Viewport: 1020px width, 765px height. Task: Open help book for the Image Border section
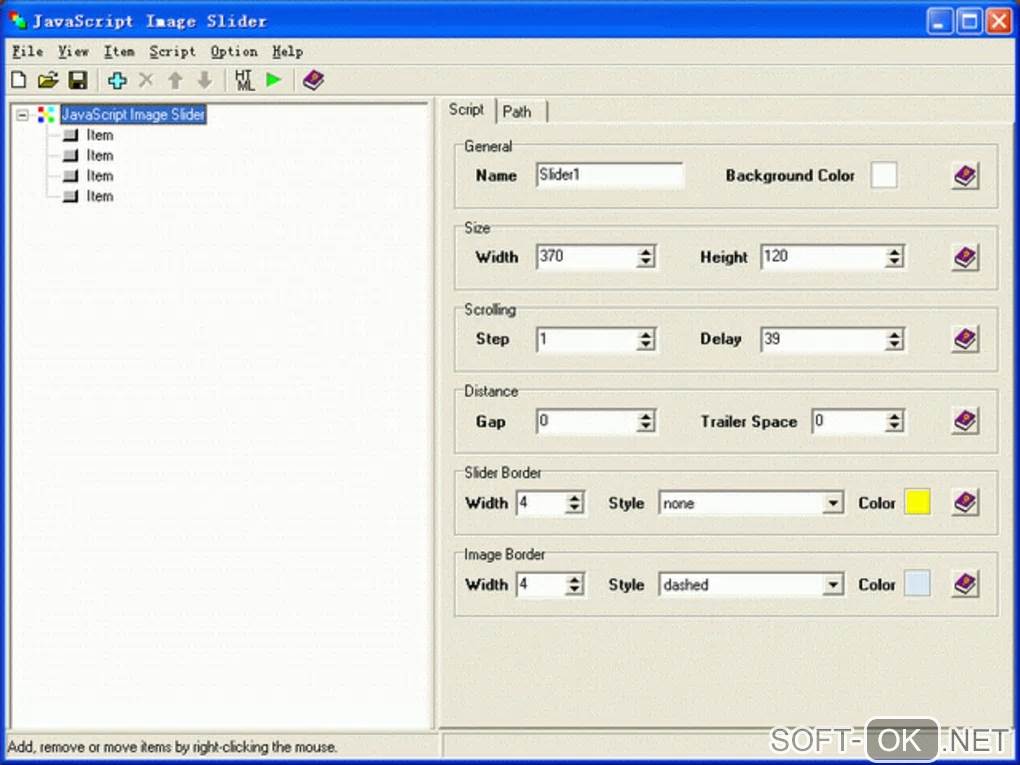[965, 584]
